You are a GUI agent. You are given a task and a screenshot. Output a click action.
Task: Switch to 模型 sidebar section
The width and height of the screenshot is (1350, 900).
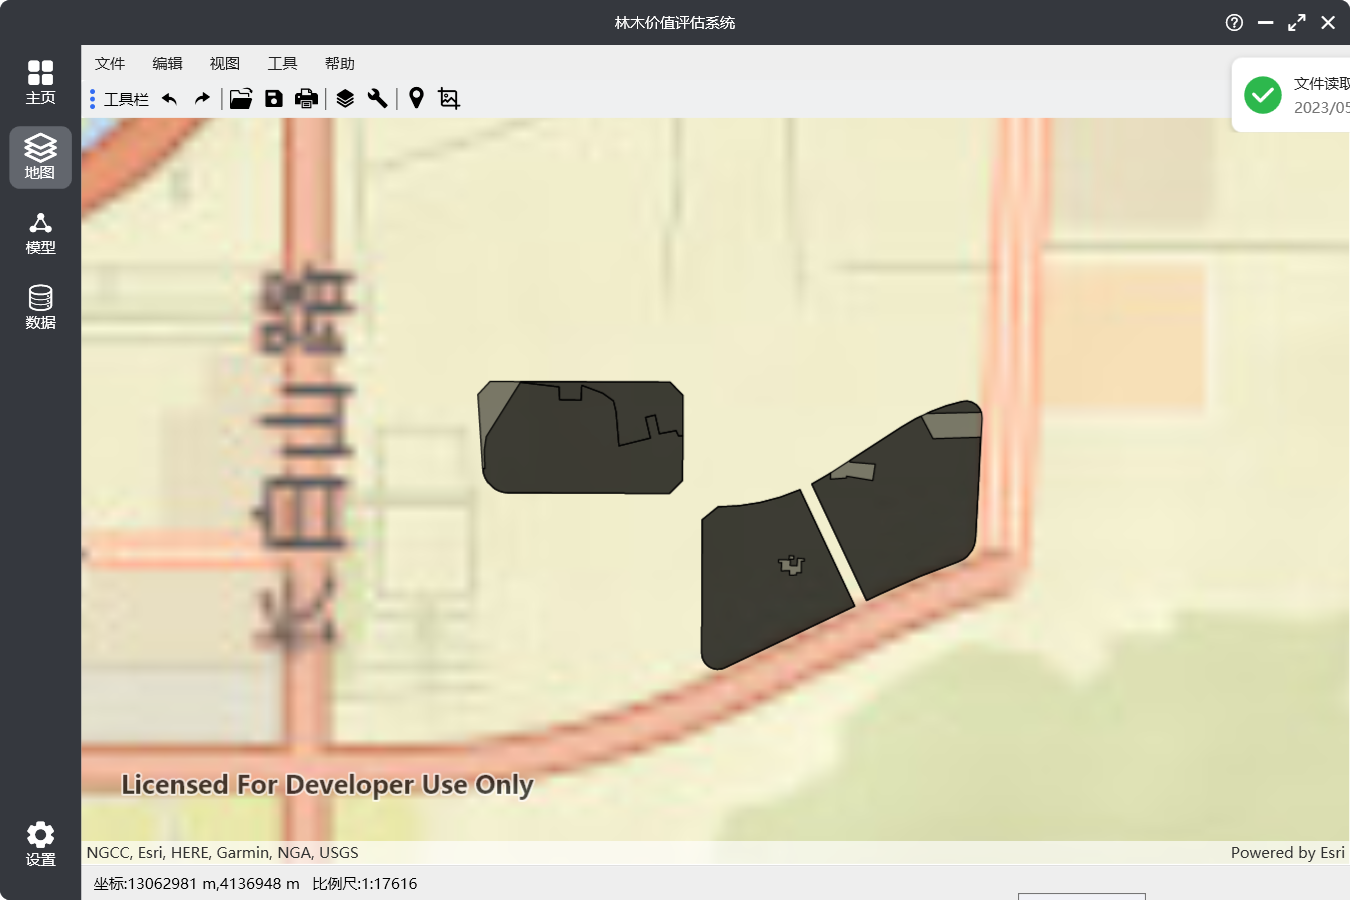pos(40,233)
